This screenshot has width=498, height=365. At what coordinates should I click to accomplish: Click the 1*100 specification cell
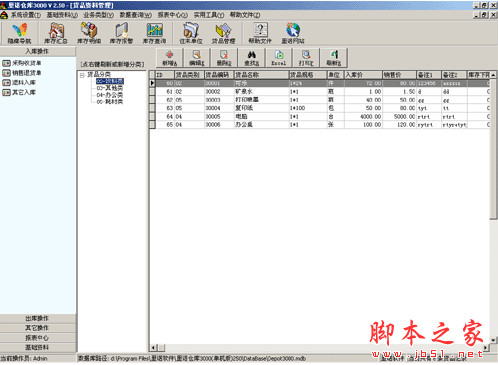click(x=308, y=108)
